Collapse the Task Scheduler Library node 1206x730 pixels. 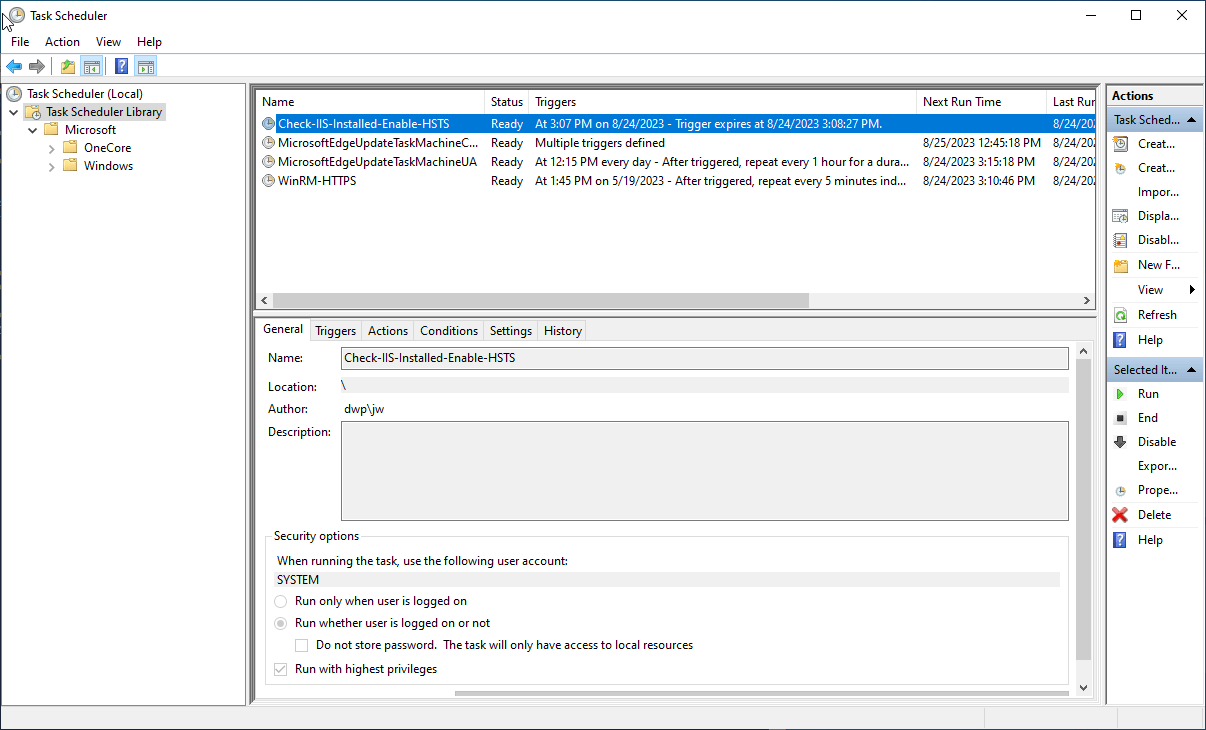click(14, 112)
